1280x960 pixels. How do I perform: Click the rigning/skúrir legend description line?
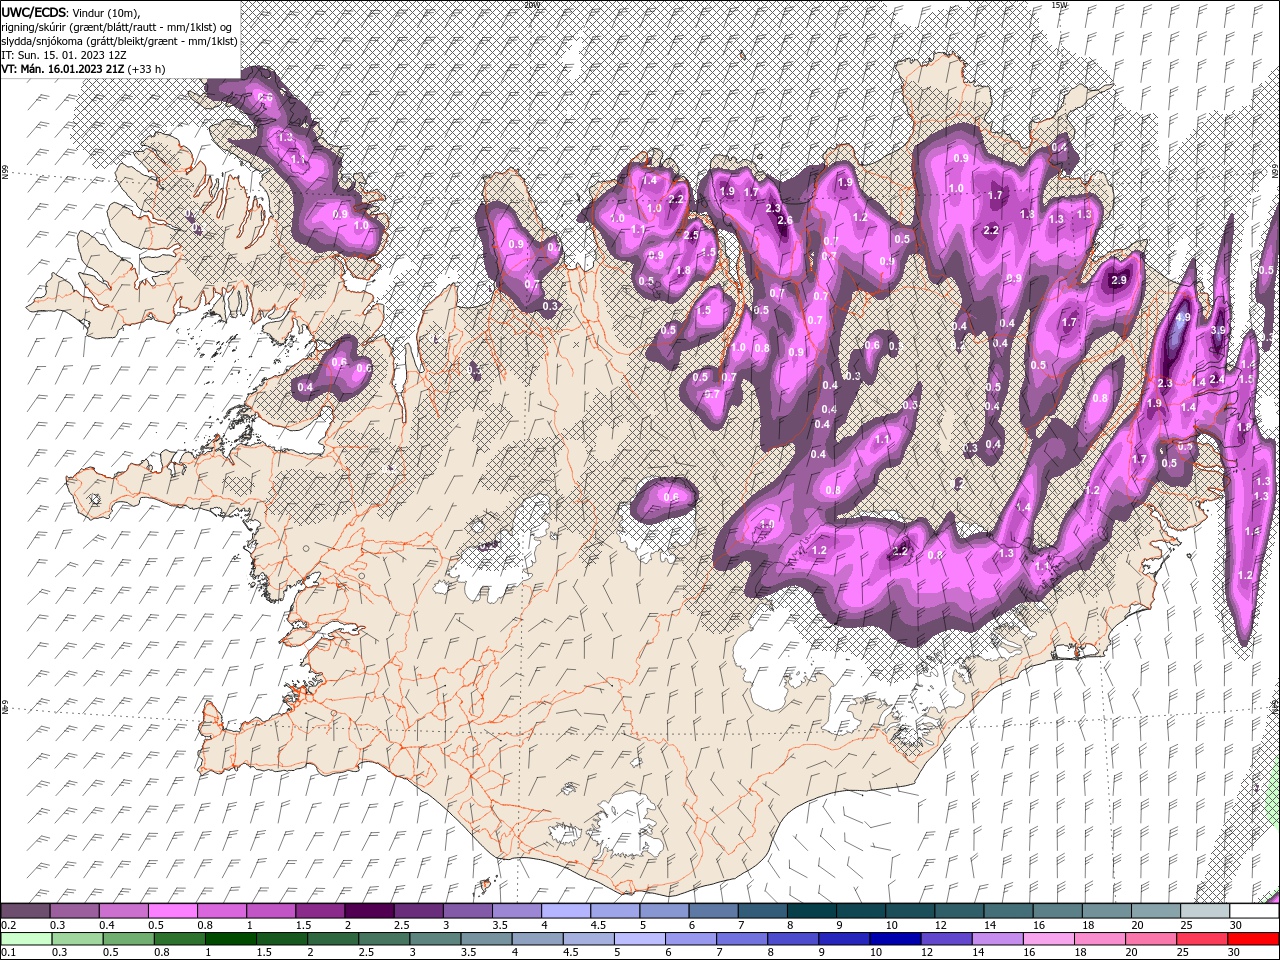tap(116, 27)
